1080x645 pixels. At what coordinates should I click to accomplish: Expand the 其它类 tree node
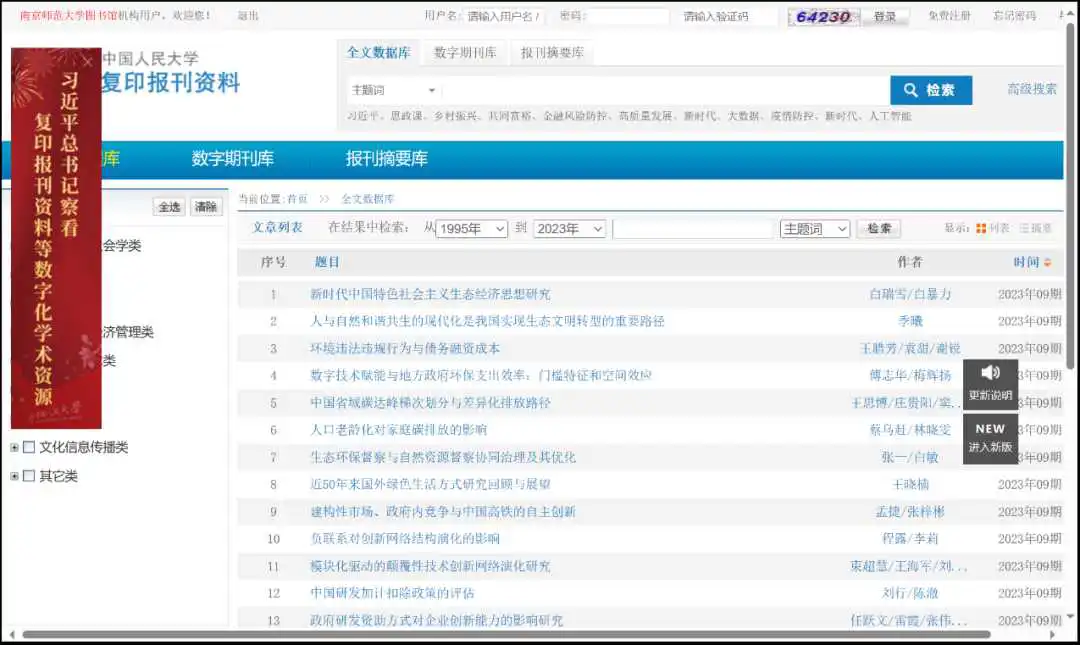[x=14, y=475]
